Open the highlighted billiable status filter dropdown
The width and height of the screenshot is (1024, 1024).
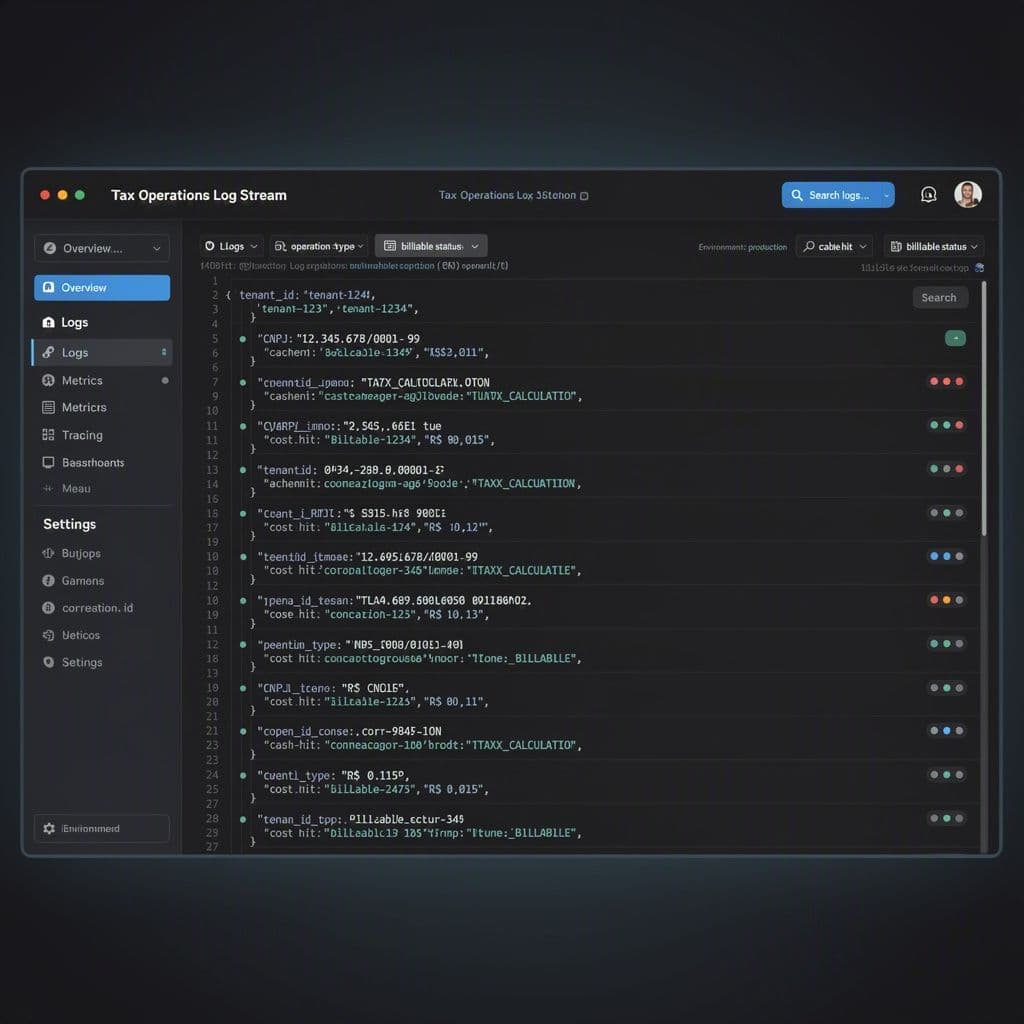tap(431, 246)
